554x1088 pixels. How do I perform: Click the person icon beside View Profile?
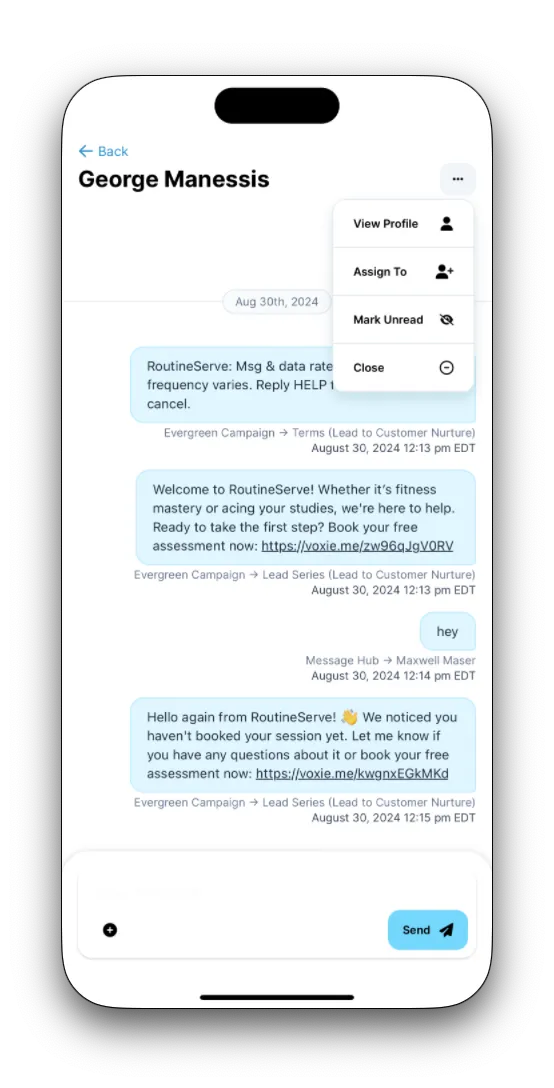[x=446, y=223]
